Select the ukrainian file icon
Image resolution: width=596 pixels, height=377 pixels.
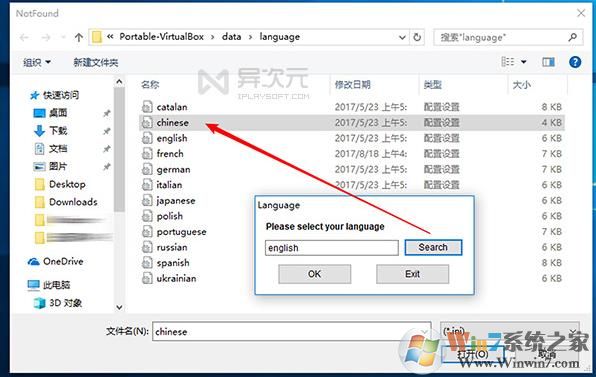(147, 278)
